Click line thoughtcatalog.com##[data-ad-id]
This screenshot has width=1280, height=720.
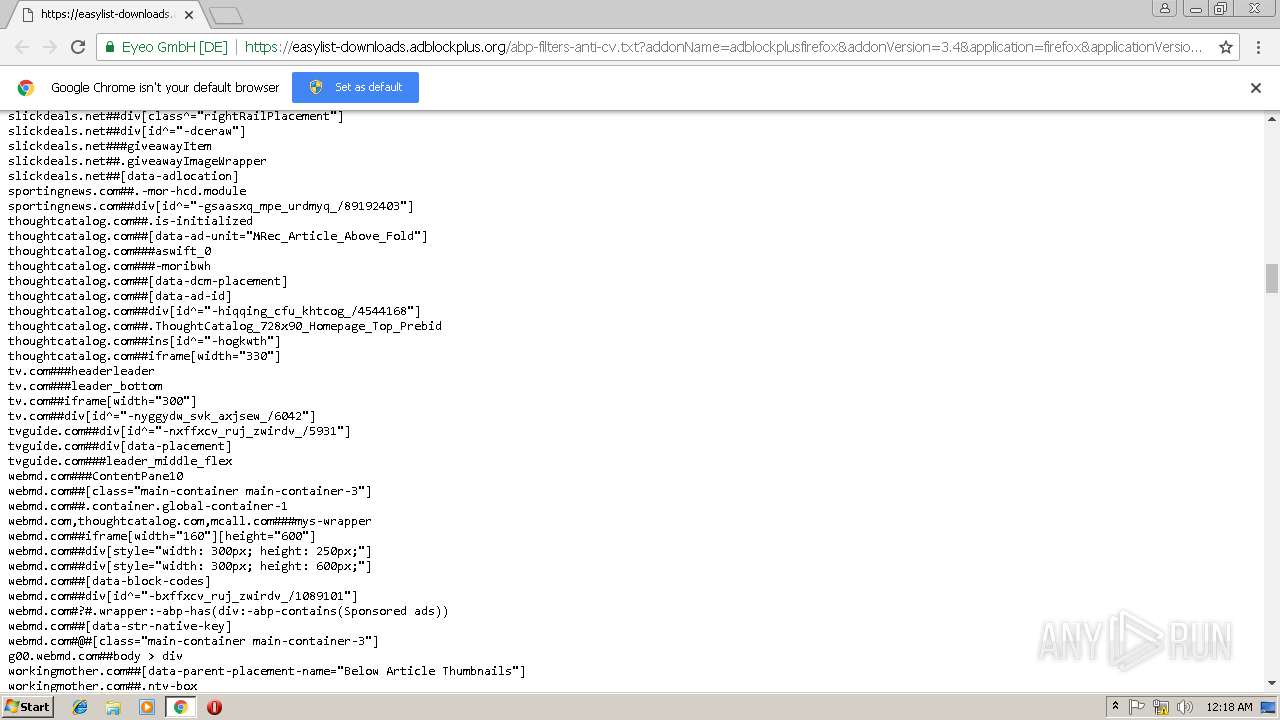[120, 296]
